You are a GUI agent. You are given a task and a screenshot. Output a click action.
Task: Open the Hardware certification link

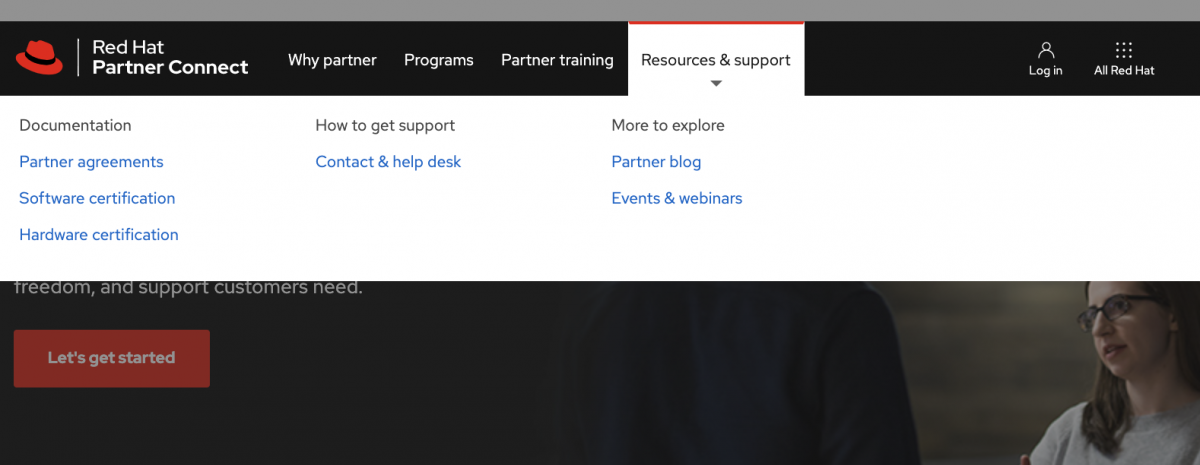click(x=99, y=235)
